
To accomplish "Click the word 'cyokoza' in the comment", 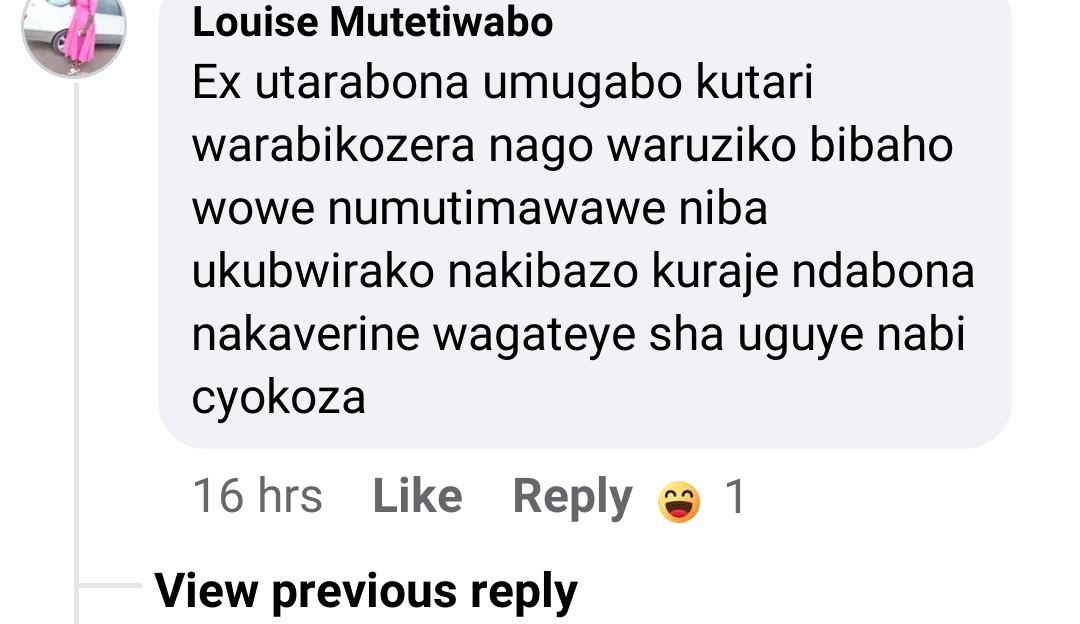I will click(x=278, y=398).
